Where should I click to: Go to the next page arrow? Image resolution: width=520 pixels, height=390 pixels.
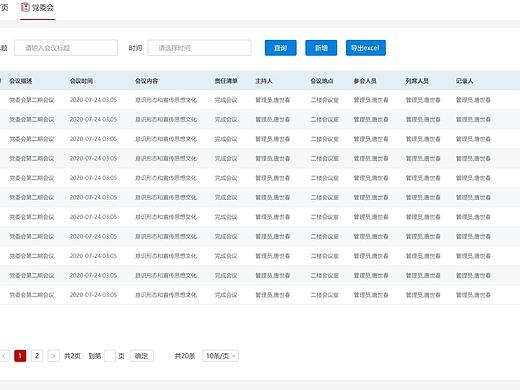tap(53, 356)
